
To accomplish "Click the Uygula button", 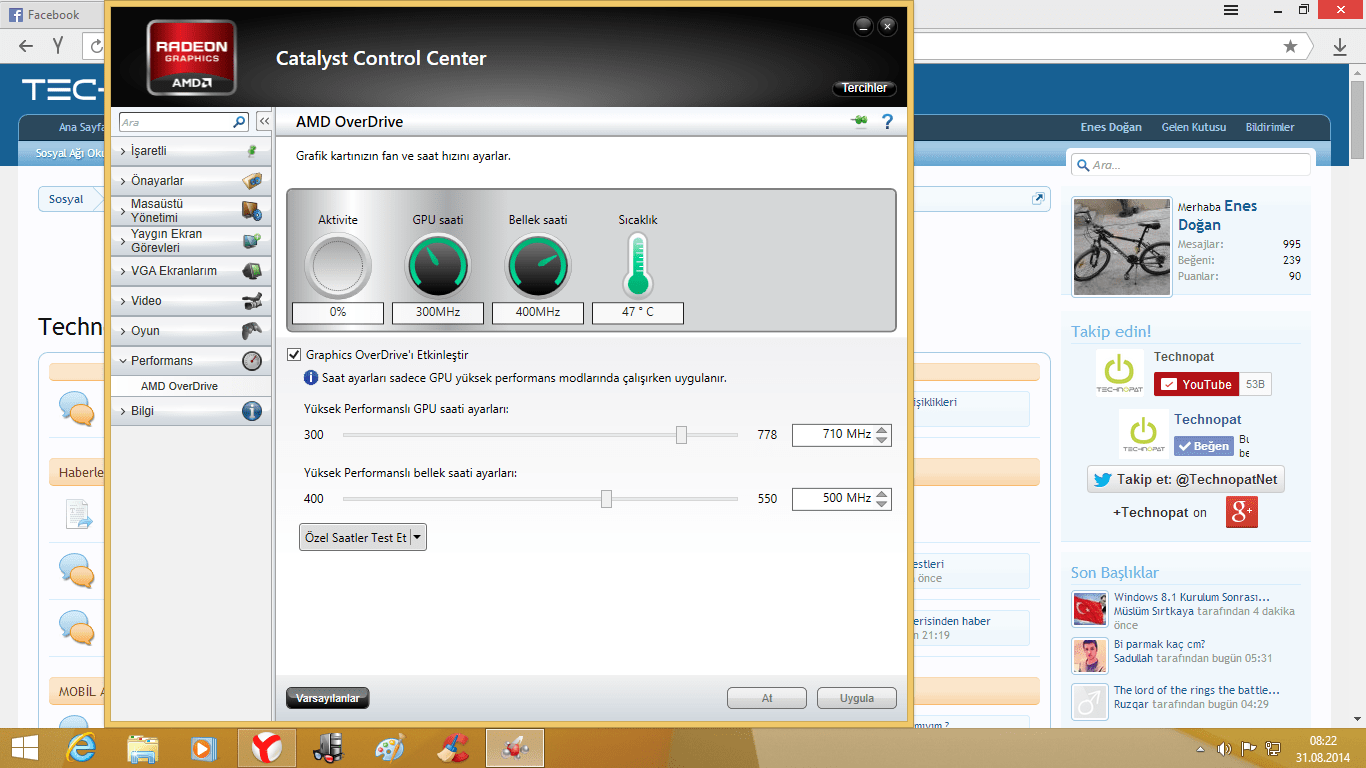I will (x=857, y=698).
